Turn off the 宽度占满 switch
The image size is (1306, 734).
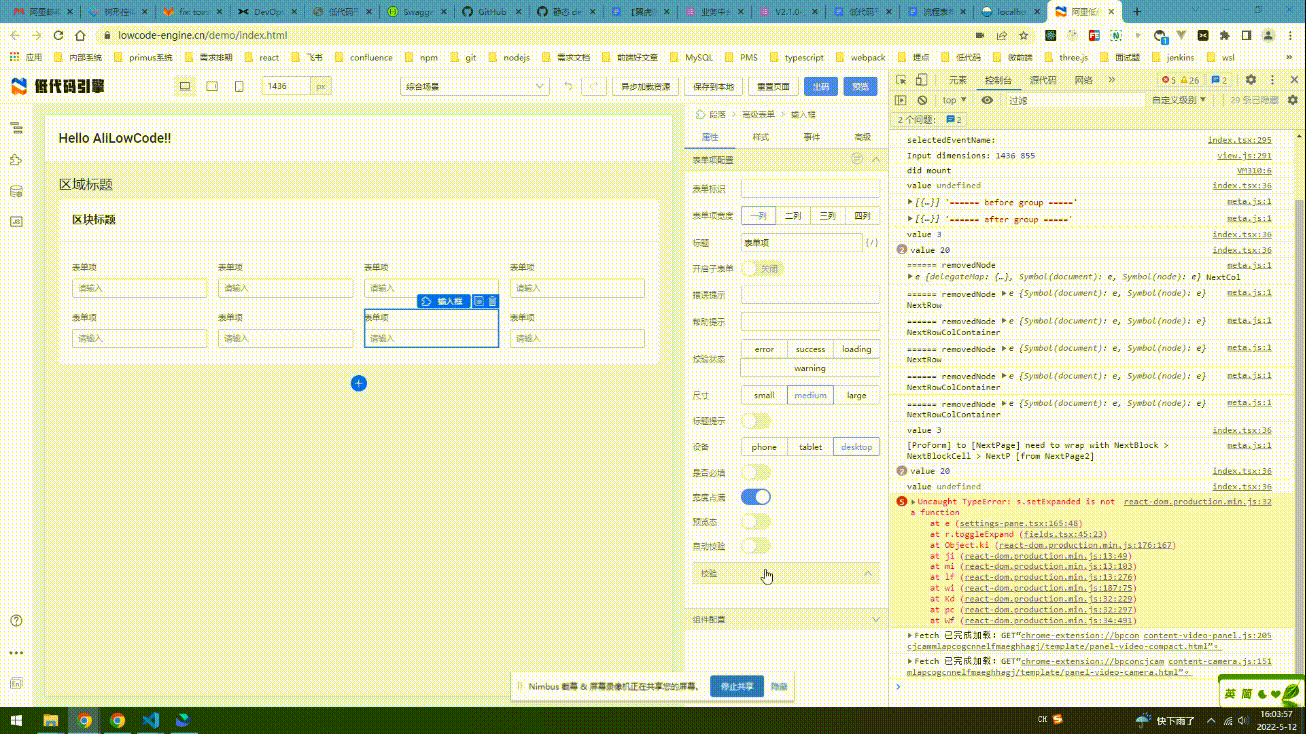[x=756, y=496]
